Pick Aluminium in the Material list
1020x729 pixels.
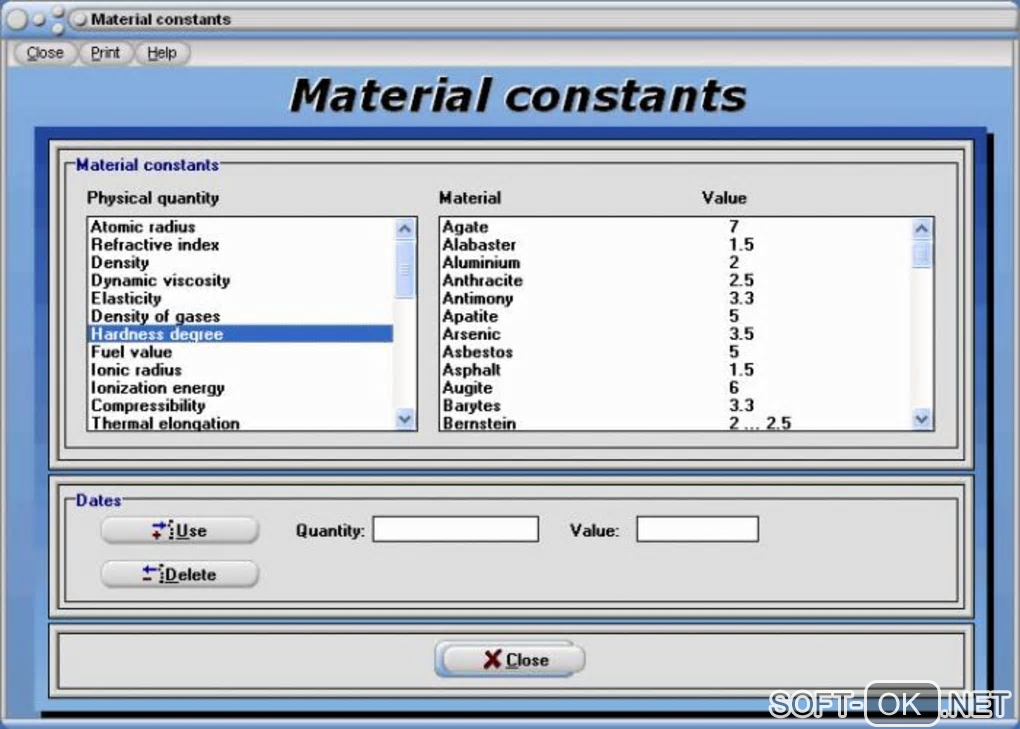pyautogui.click(x=675, y=263)
